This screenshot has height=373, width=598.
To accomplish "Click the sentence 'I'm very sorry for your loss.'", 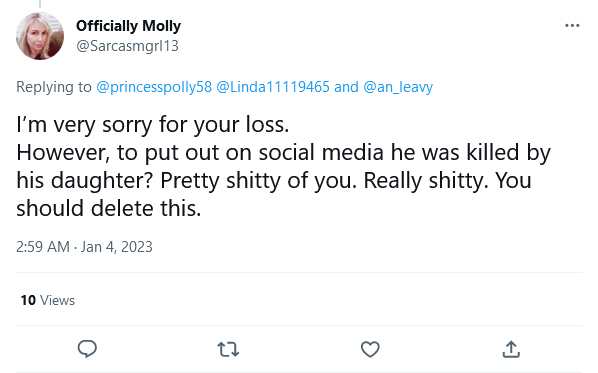I will 153,125.
